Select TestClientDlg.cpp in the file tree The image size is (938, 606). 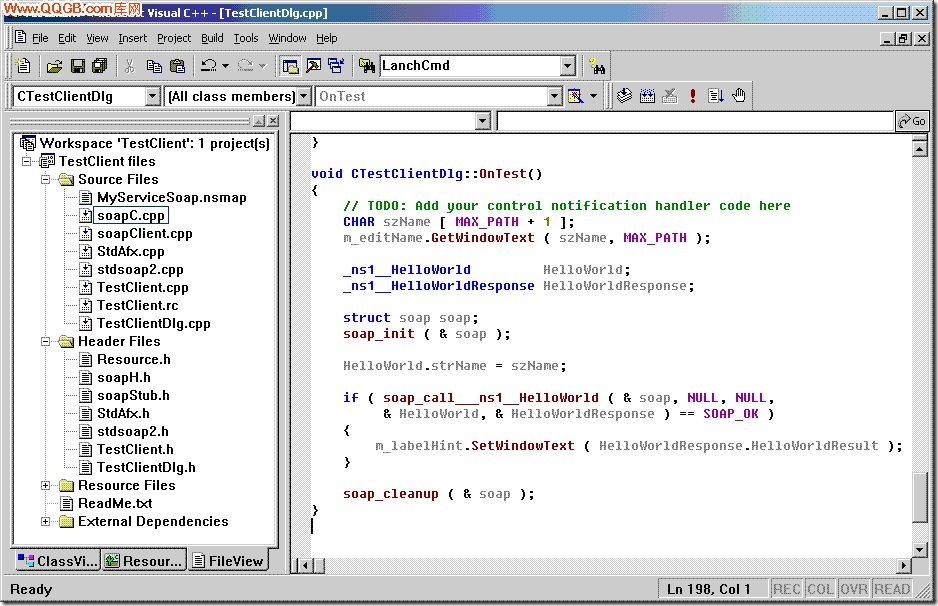pyautogui.click(x=154, y=324)
